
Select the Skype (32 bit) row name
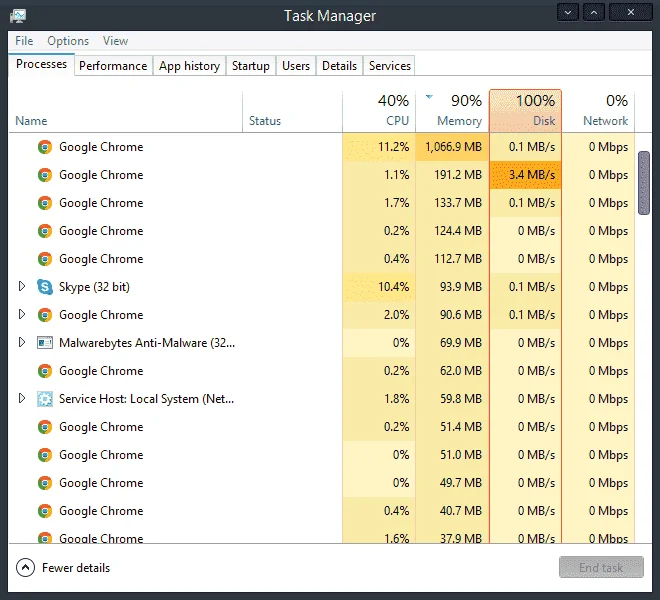tap(94, 287)
